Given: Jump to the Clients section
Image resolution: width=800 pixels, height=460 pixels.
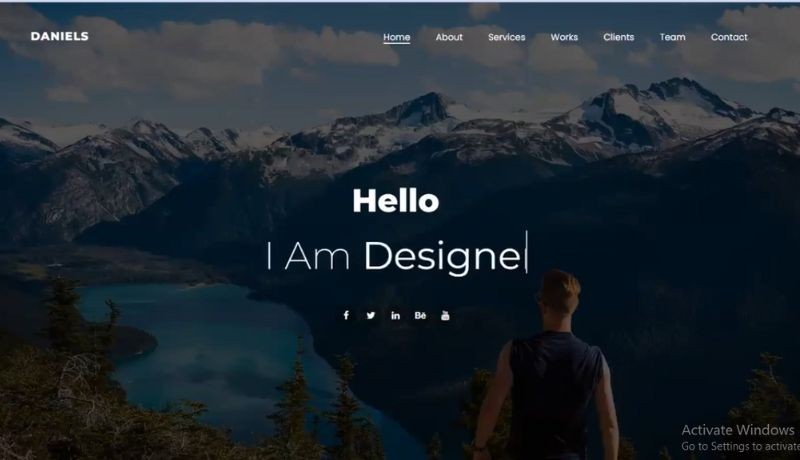Looking at the screenshot, I should pyautogui.click(x=618, y=37).
